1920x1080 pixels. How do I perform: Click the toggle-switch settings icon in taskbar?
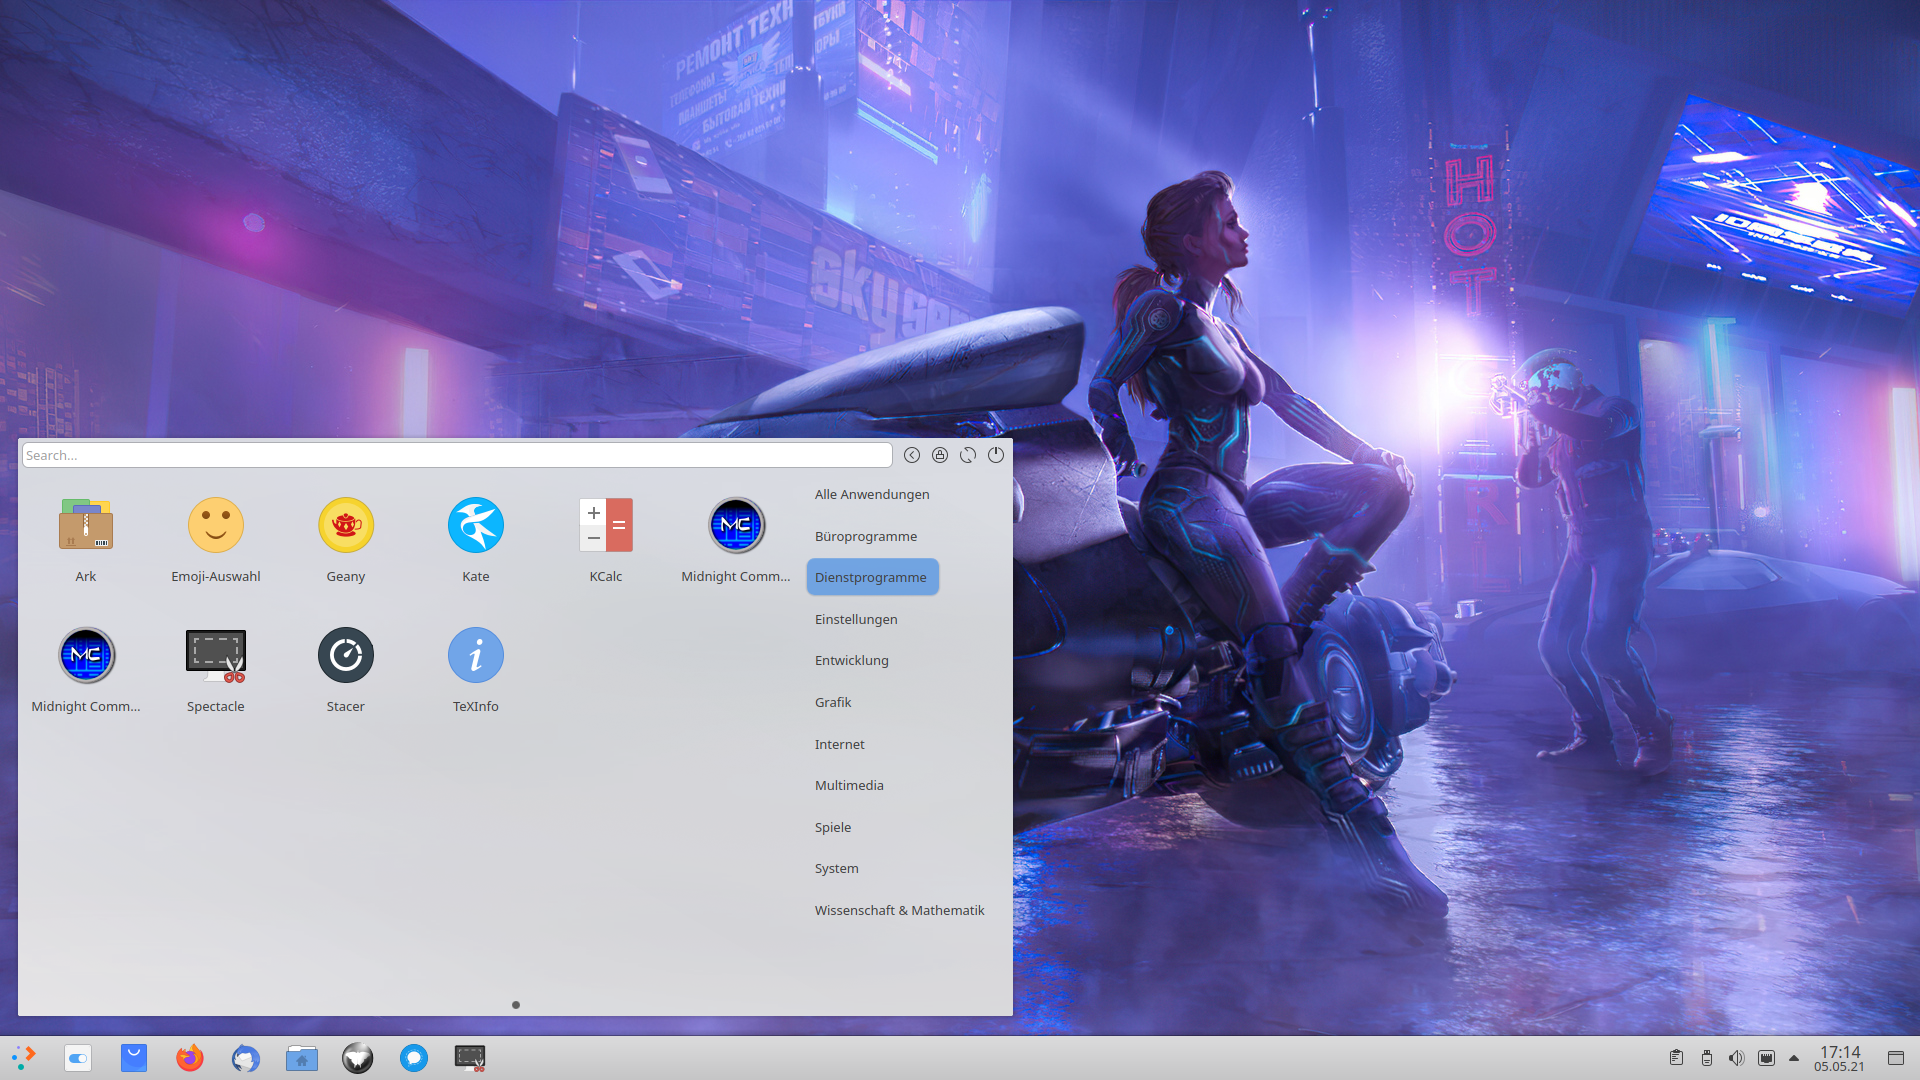click(78, 1058)
